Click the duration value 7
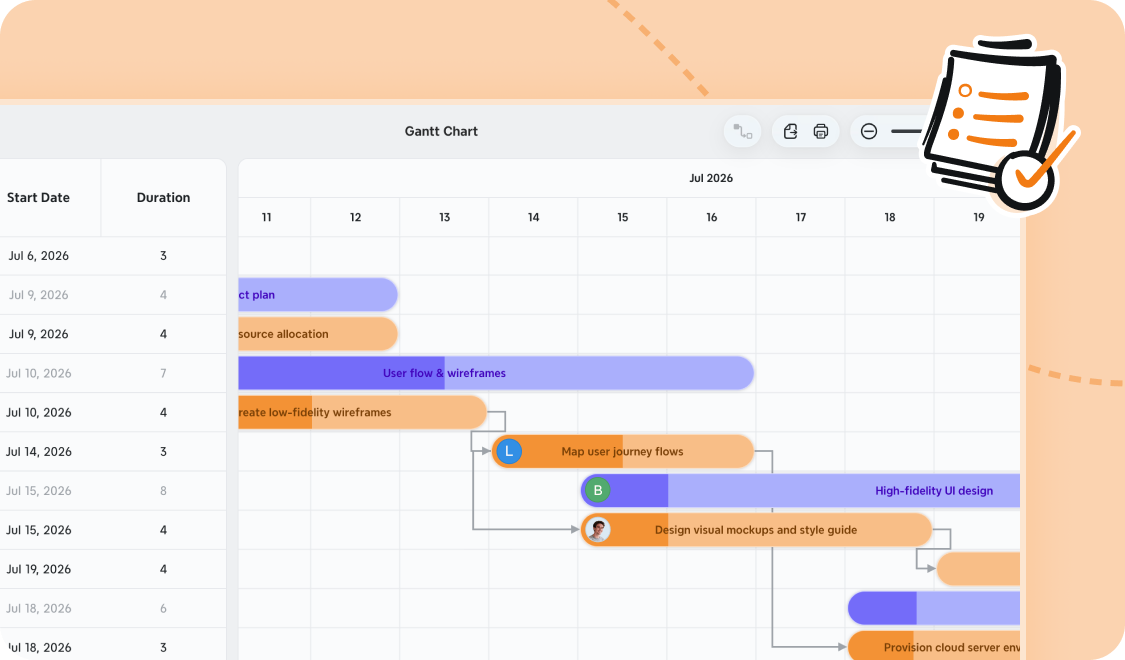The width and height of the screenshot is (1125, 660). (x=164, y=374)
